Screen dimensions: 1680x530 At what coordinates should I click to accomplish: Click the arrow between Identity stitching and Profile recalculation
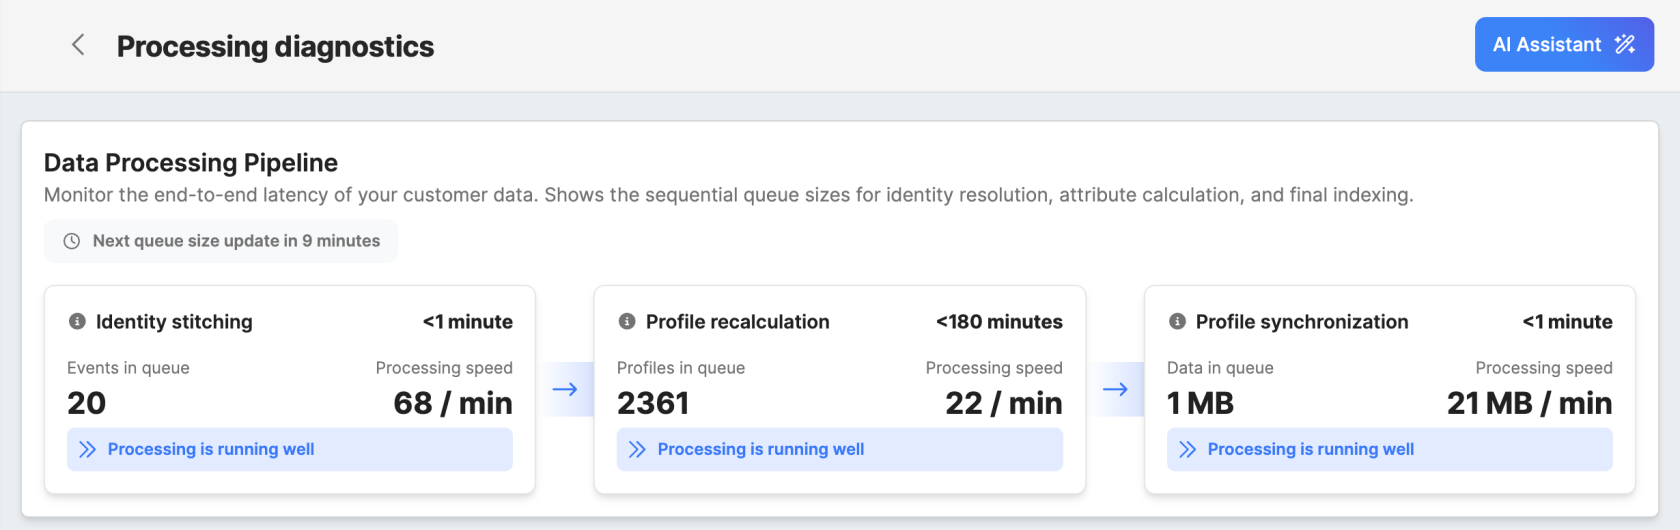coord(565,389)
